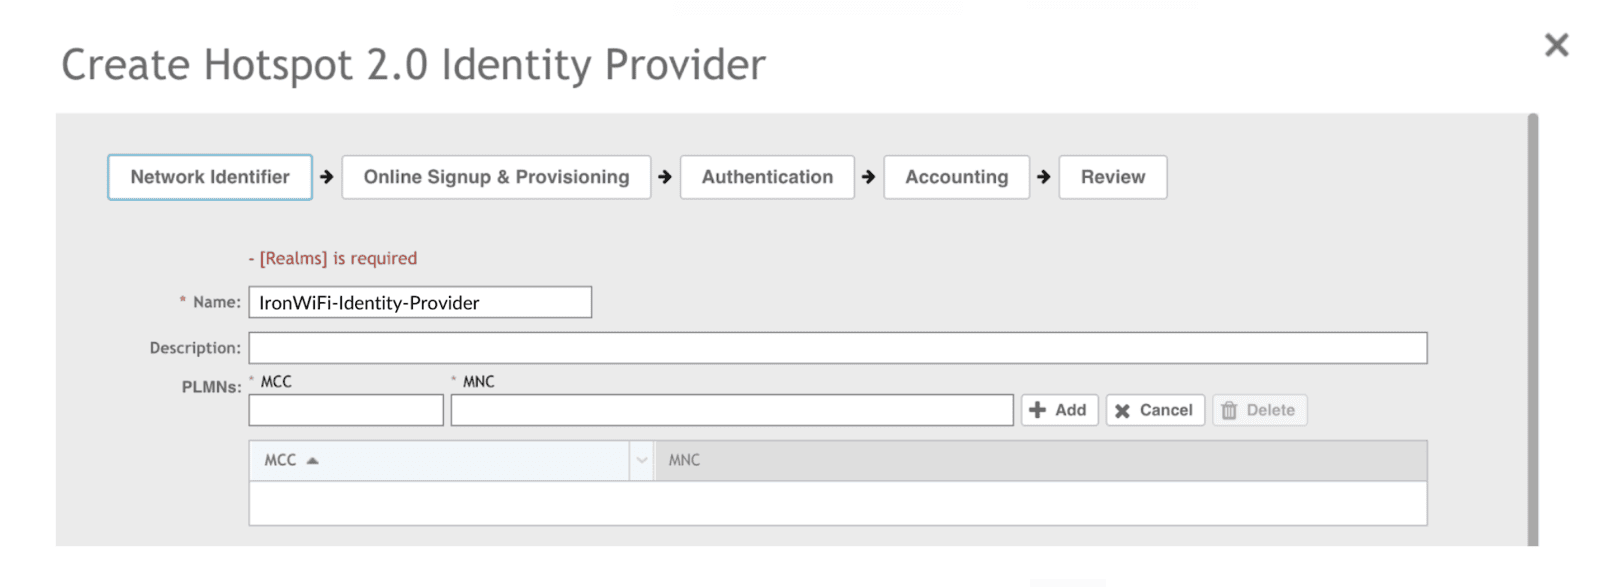Focus the Description text field
The width and height of the screenshot is (1600, 587).
click(x=838, y=348)
